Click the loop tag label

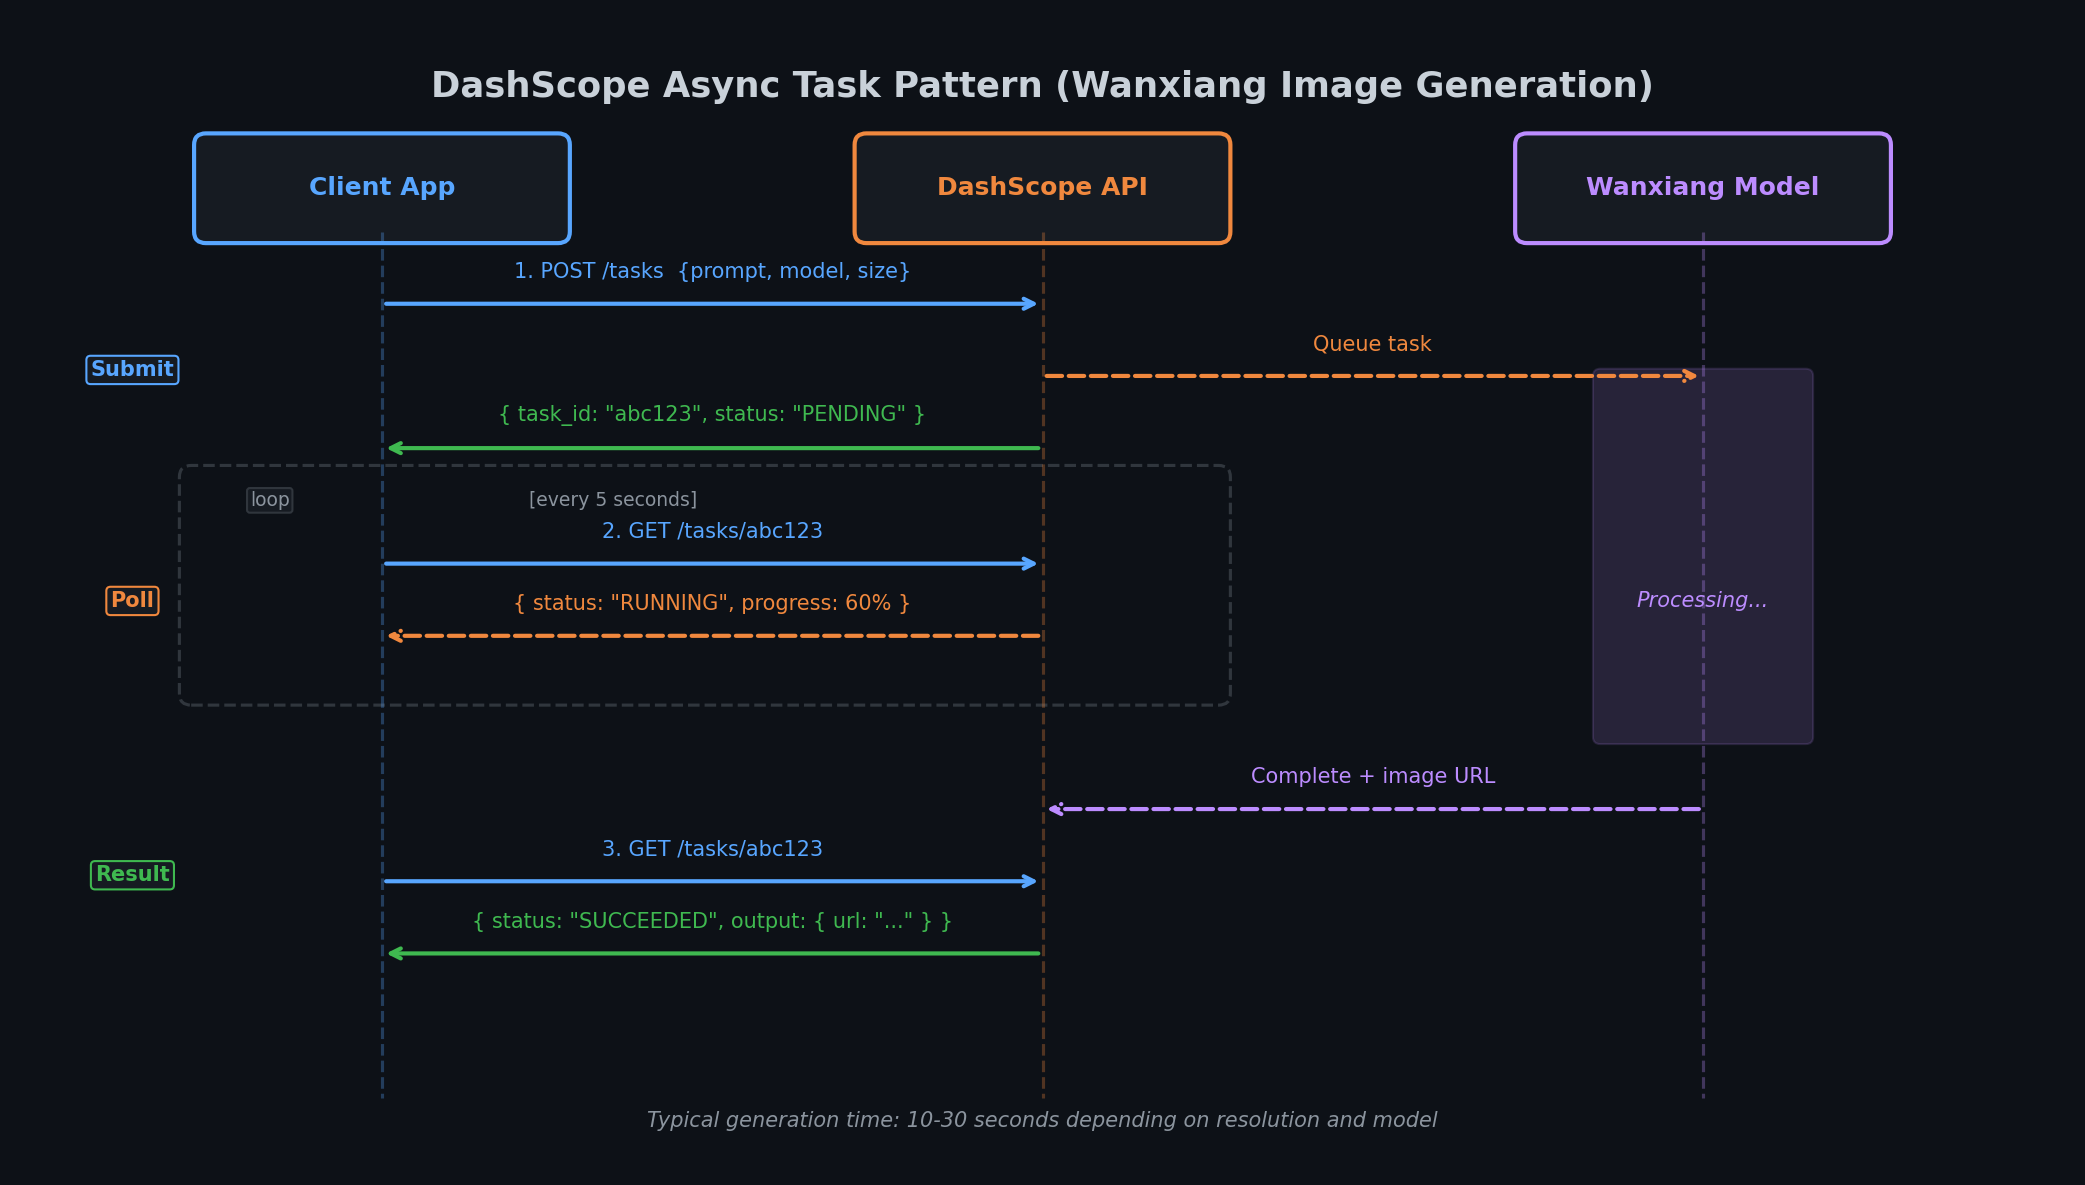click(x=270, y=500)
